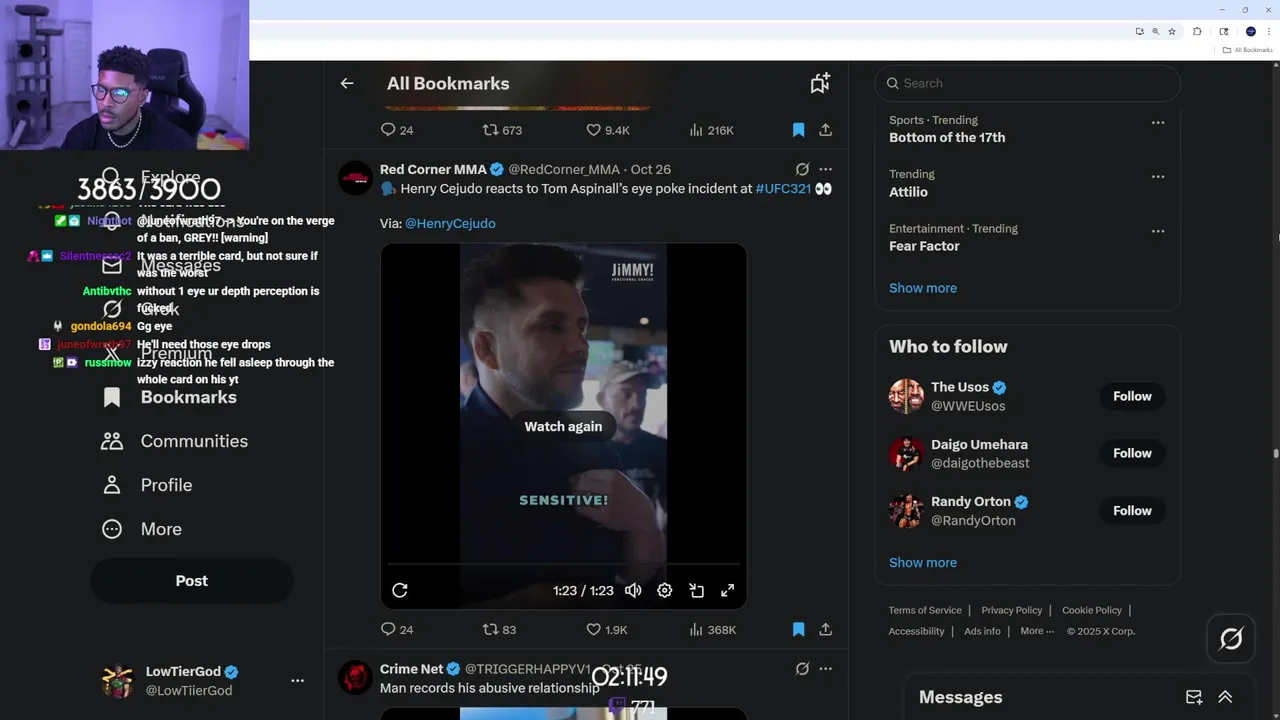Show more Who to follow suggestions
The width and height of the screenshot is (1280, 720).
pos(923,562)
